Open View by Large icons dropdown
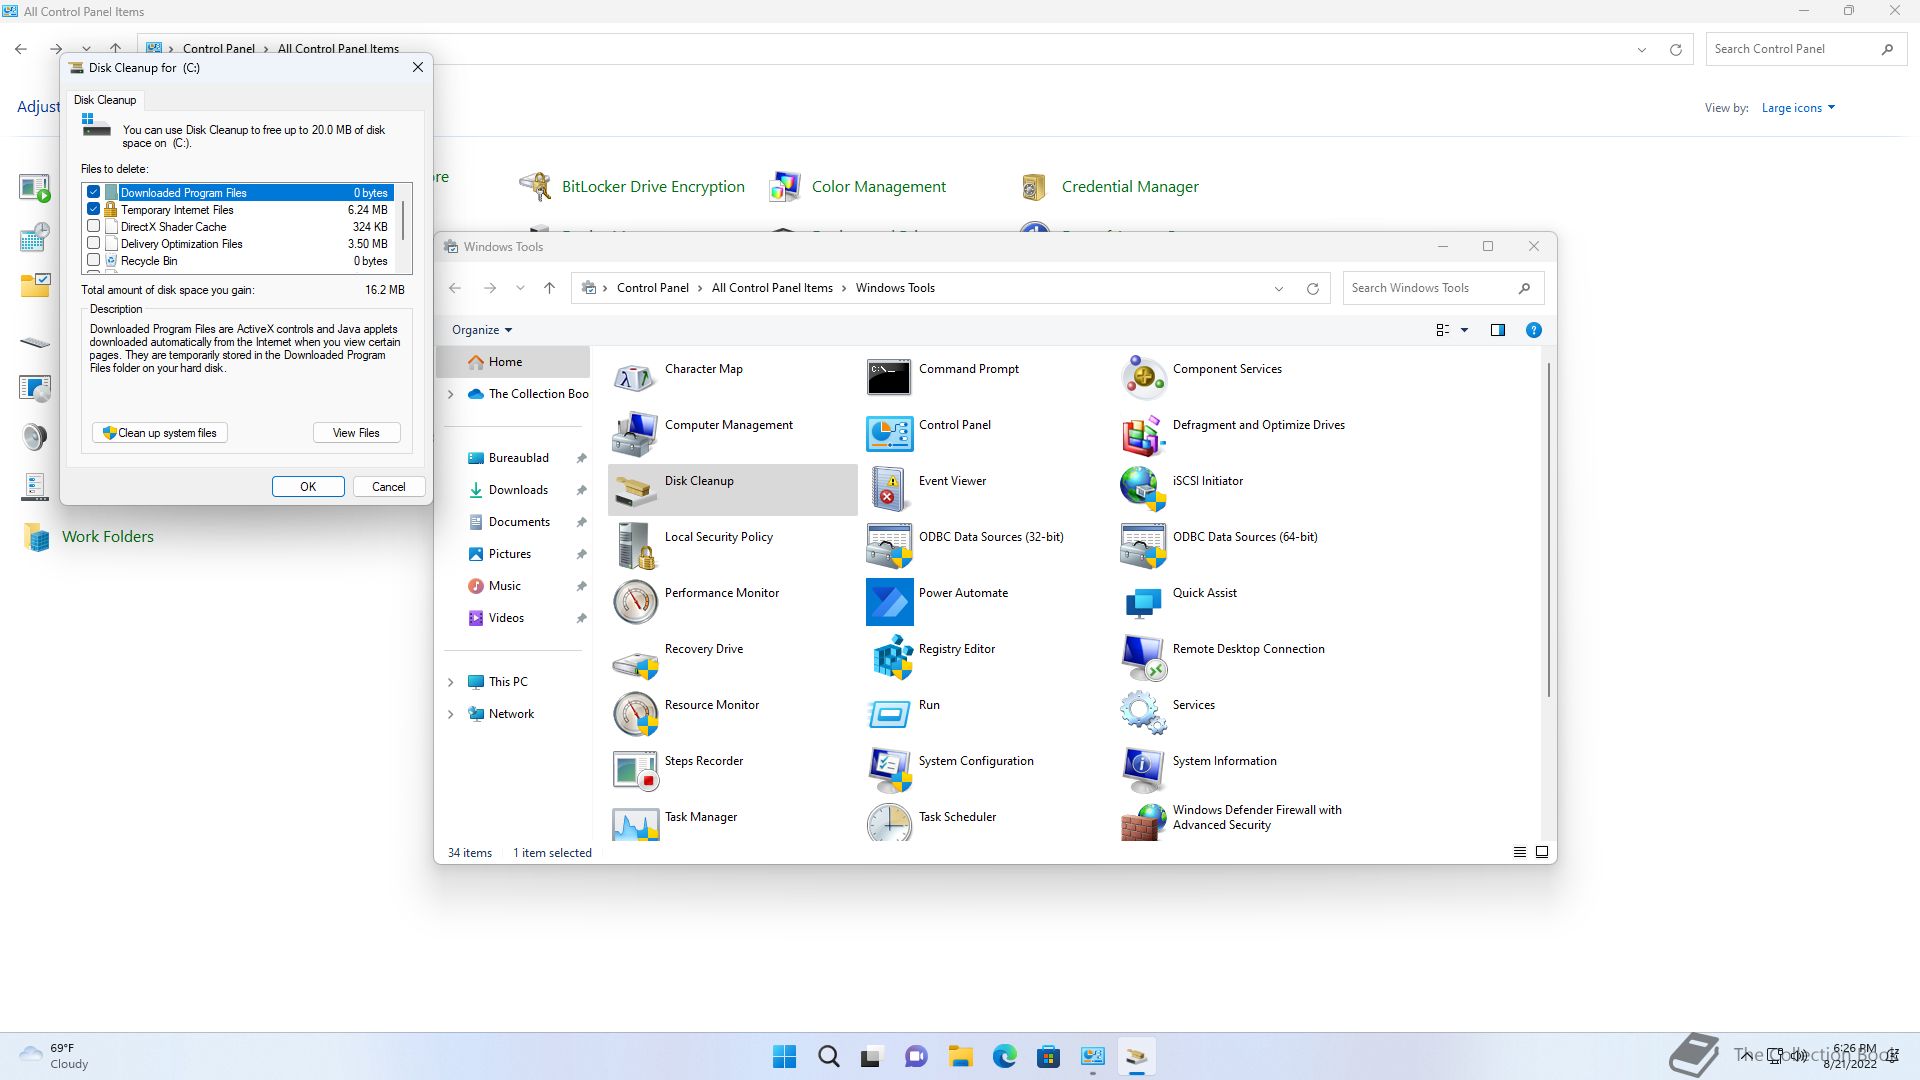1920x1080 pixels. click(x=1798, y=108)
